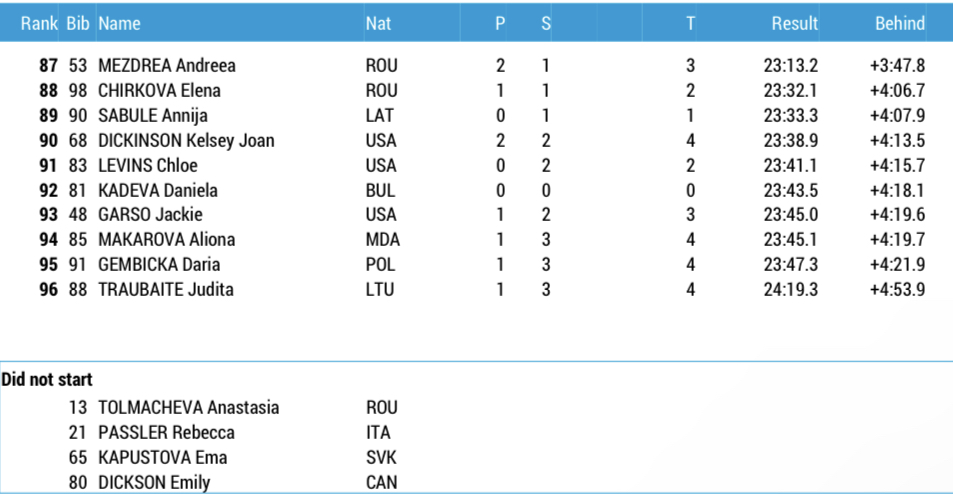The height and width of the screenshot is (494, 953).
Task: Click the Did not start heading
Action: tap(47, 380)
